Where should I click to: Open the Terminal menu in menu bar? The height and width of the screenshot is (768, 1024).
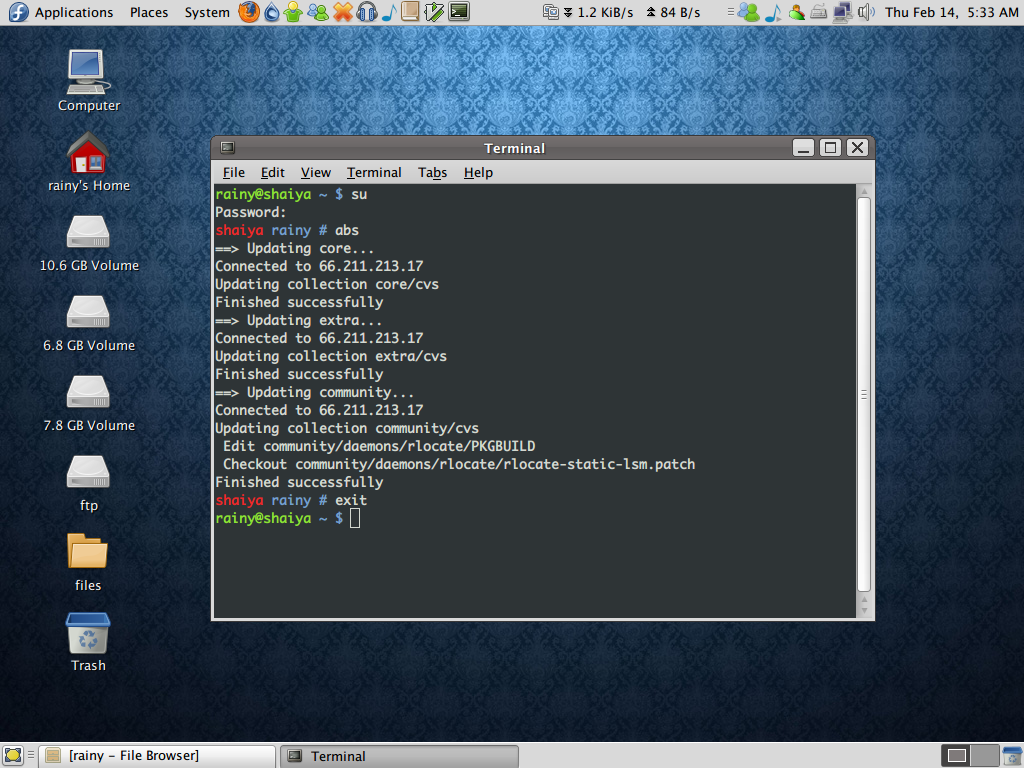[374, 172]
